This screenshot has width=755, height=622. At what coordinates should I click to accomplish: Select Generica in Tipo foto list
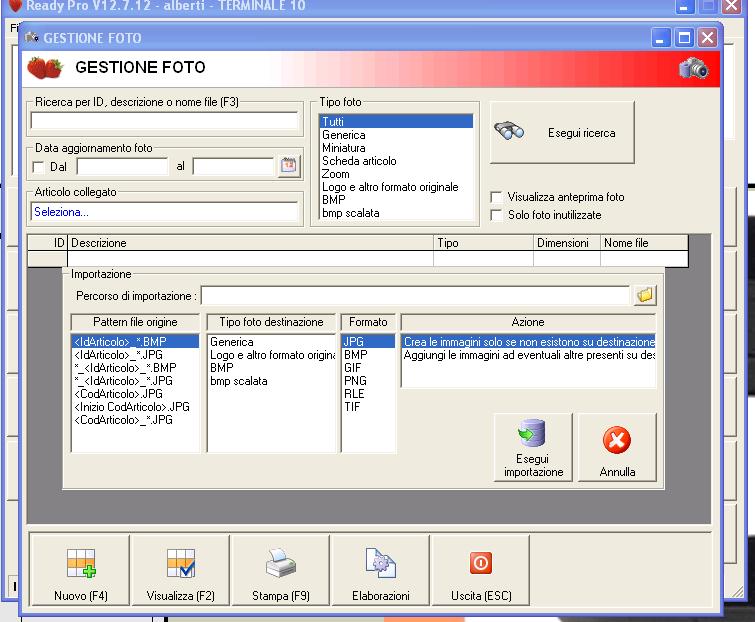[x=395, y=135]
